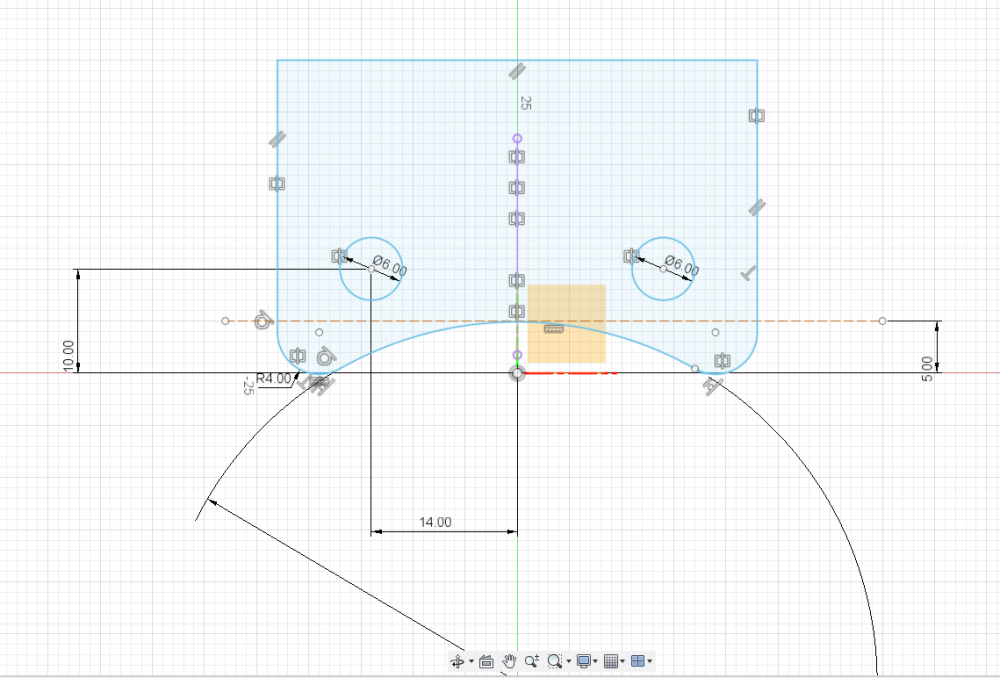1000x678 pixels.
Task: Open Display Settings monitor icon
Action: tap(583, 661)
